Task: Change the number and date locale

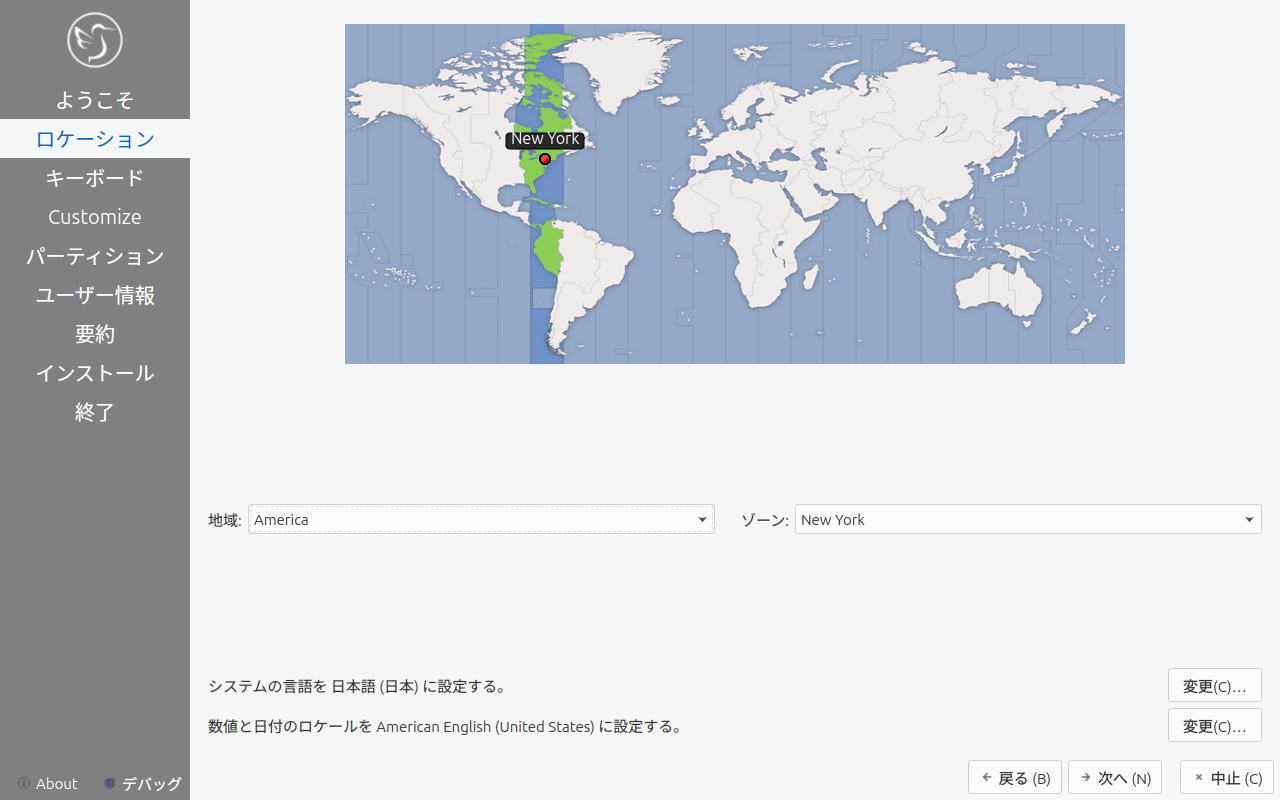Action: (1214, 726)
